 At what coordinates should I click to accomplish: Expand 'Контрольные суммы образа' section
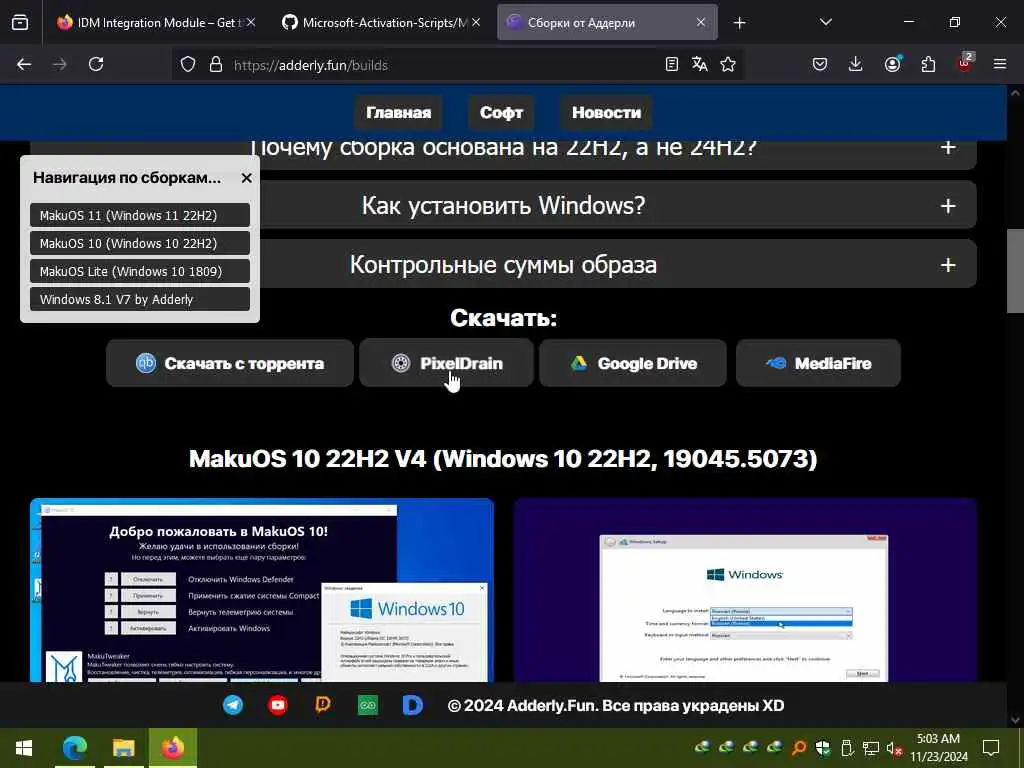(503, 264)
